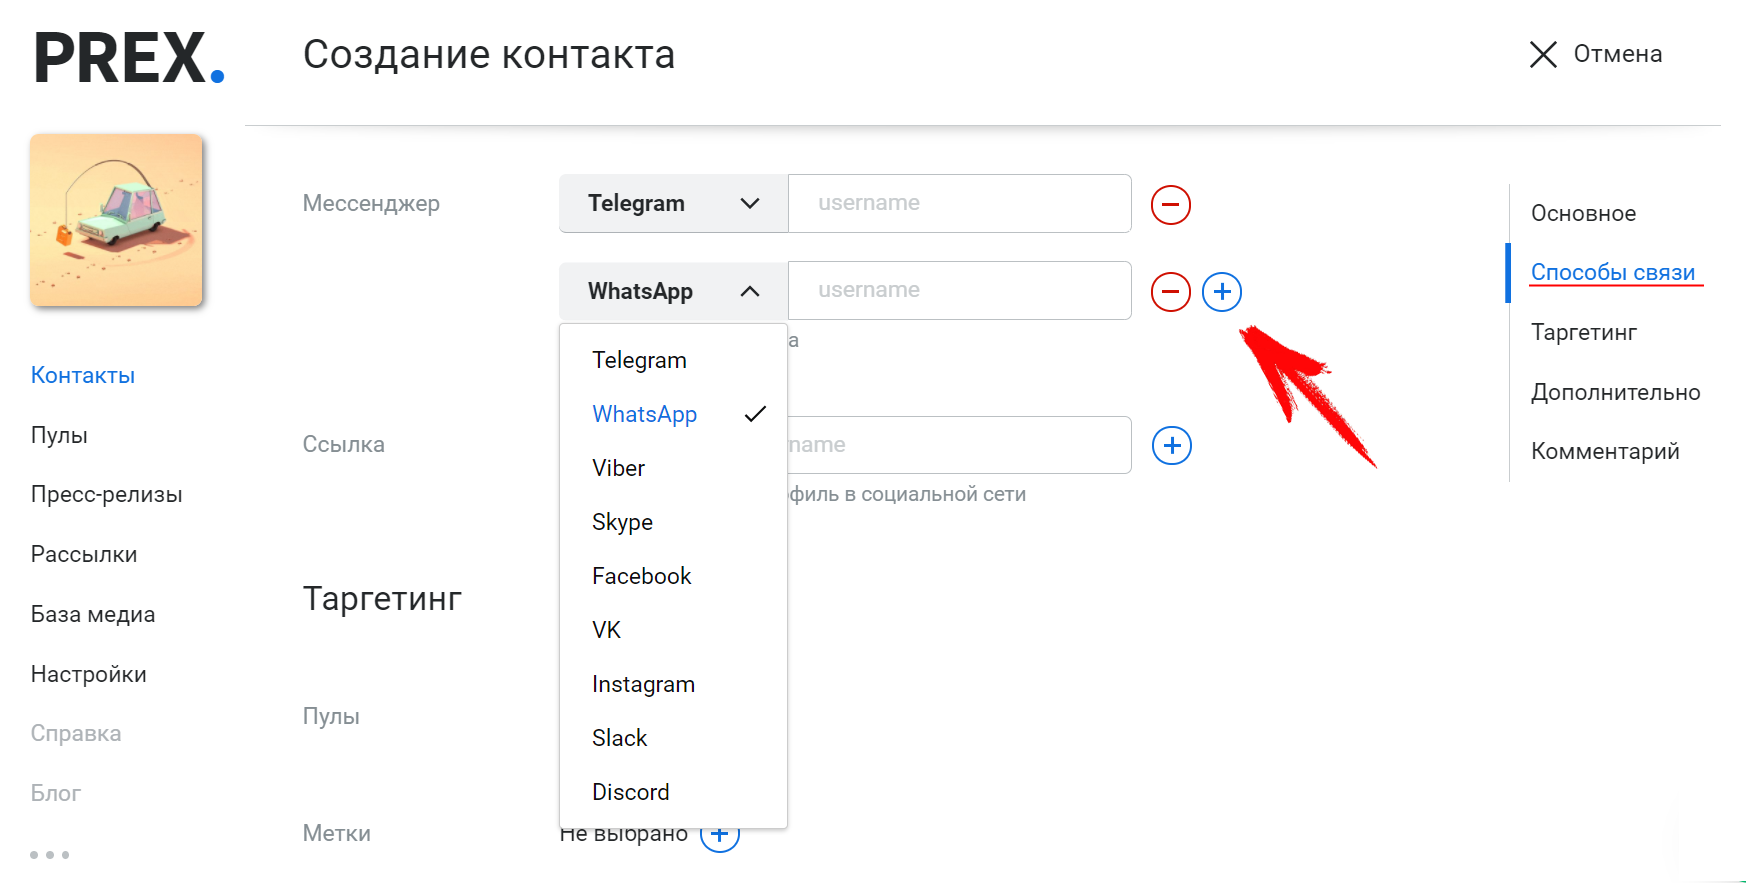
Task: Add another link with plus icon
Action: pyautogui.click(x=1172, y=445)
